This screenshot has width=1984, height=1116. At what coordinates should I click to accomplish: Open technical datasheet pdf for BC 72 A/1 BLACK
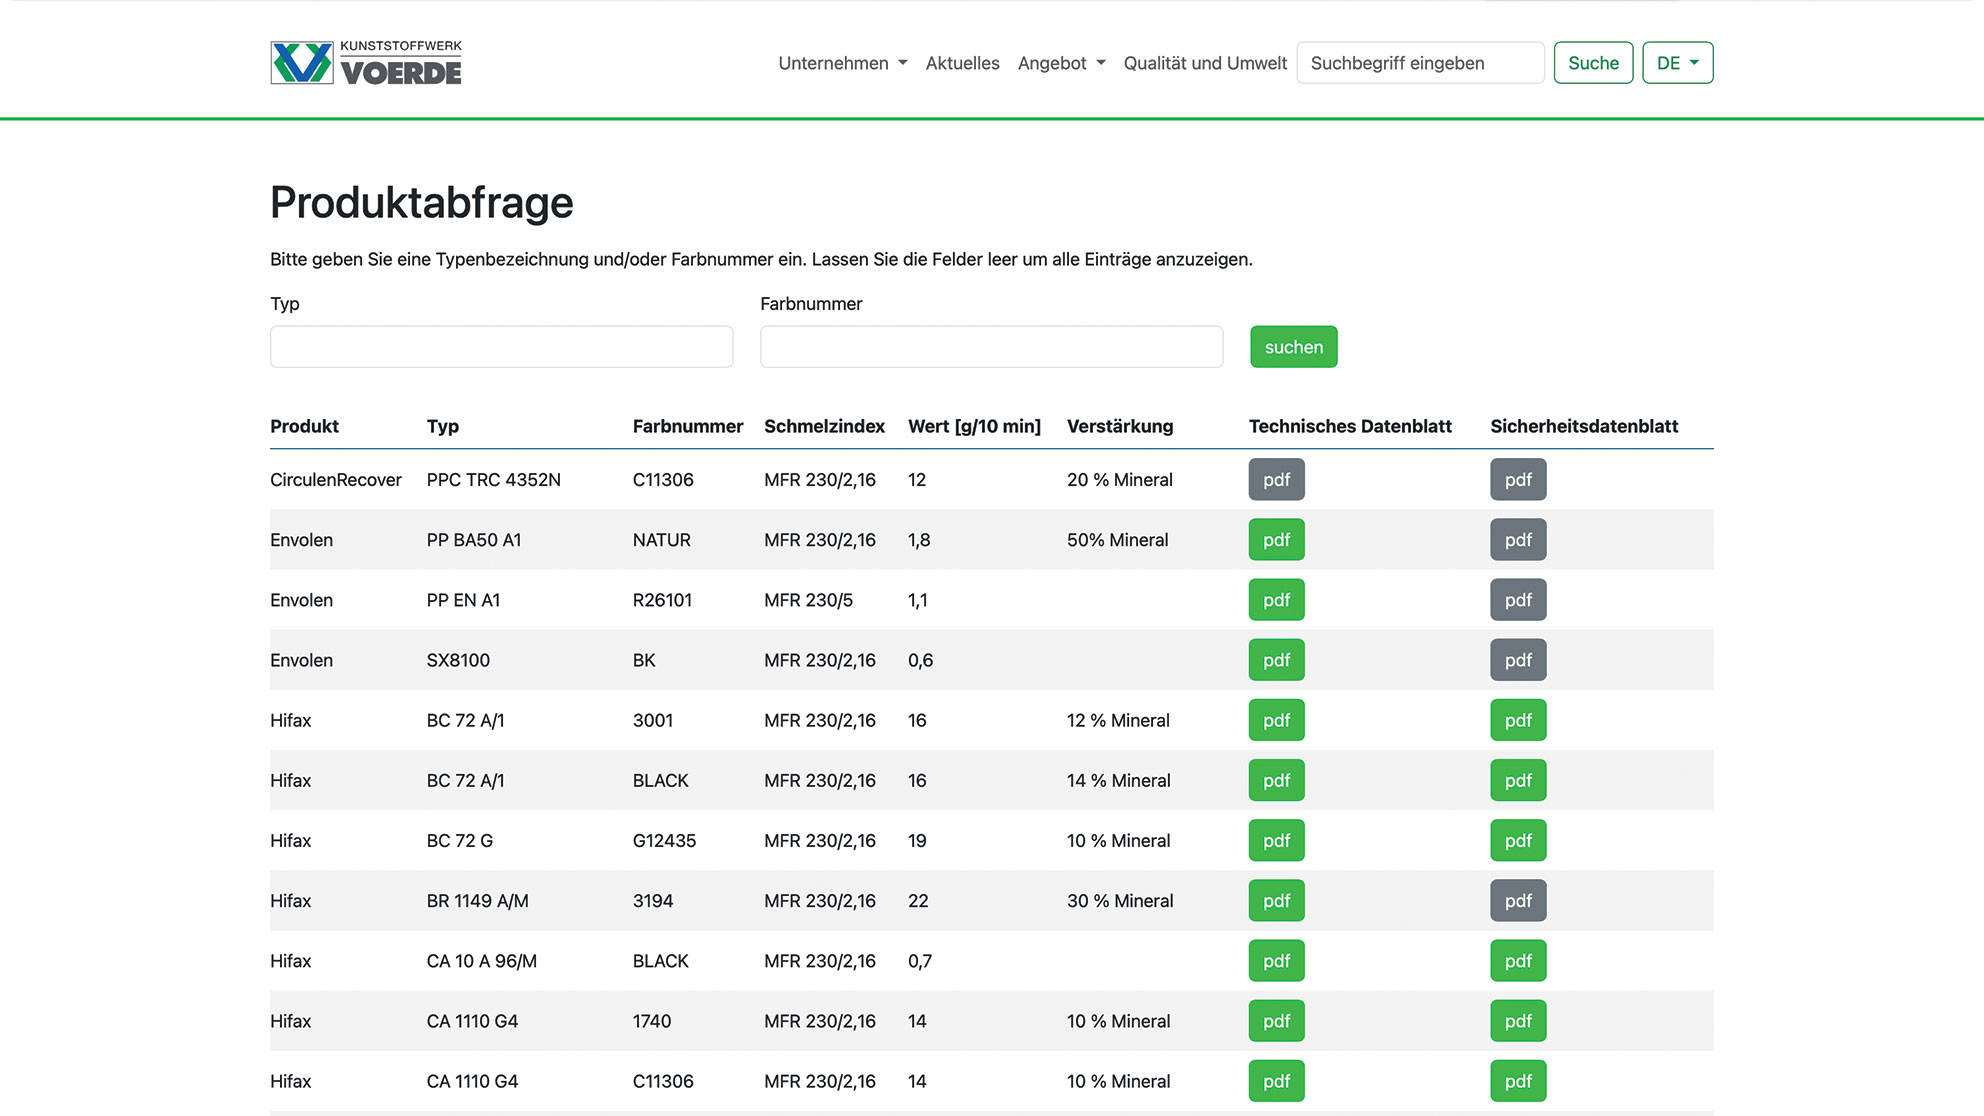[x=1276, y=780]
